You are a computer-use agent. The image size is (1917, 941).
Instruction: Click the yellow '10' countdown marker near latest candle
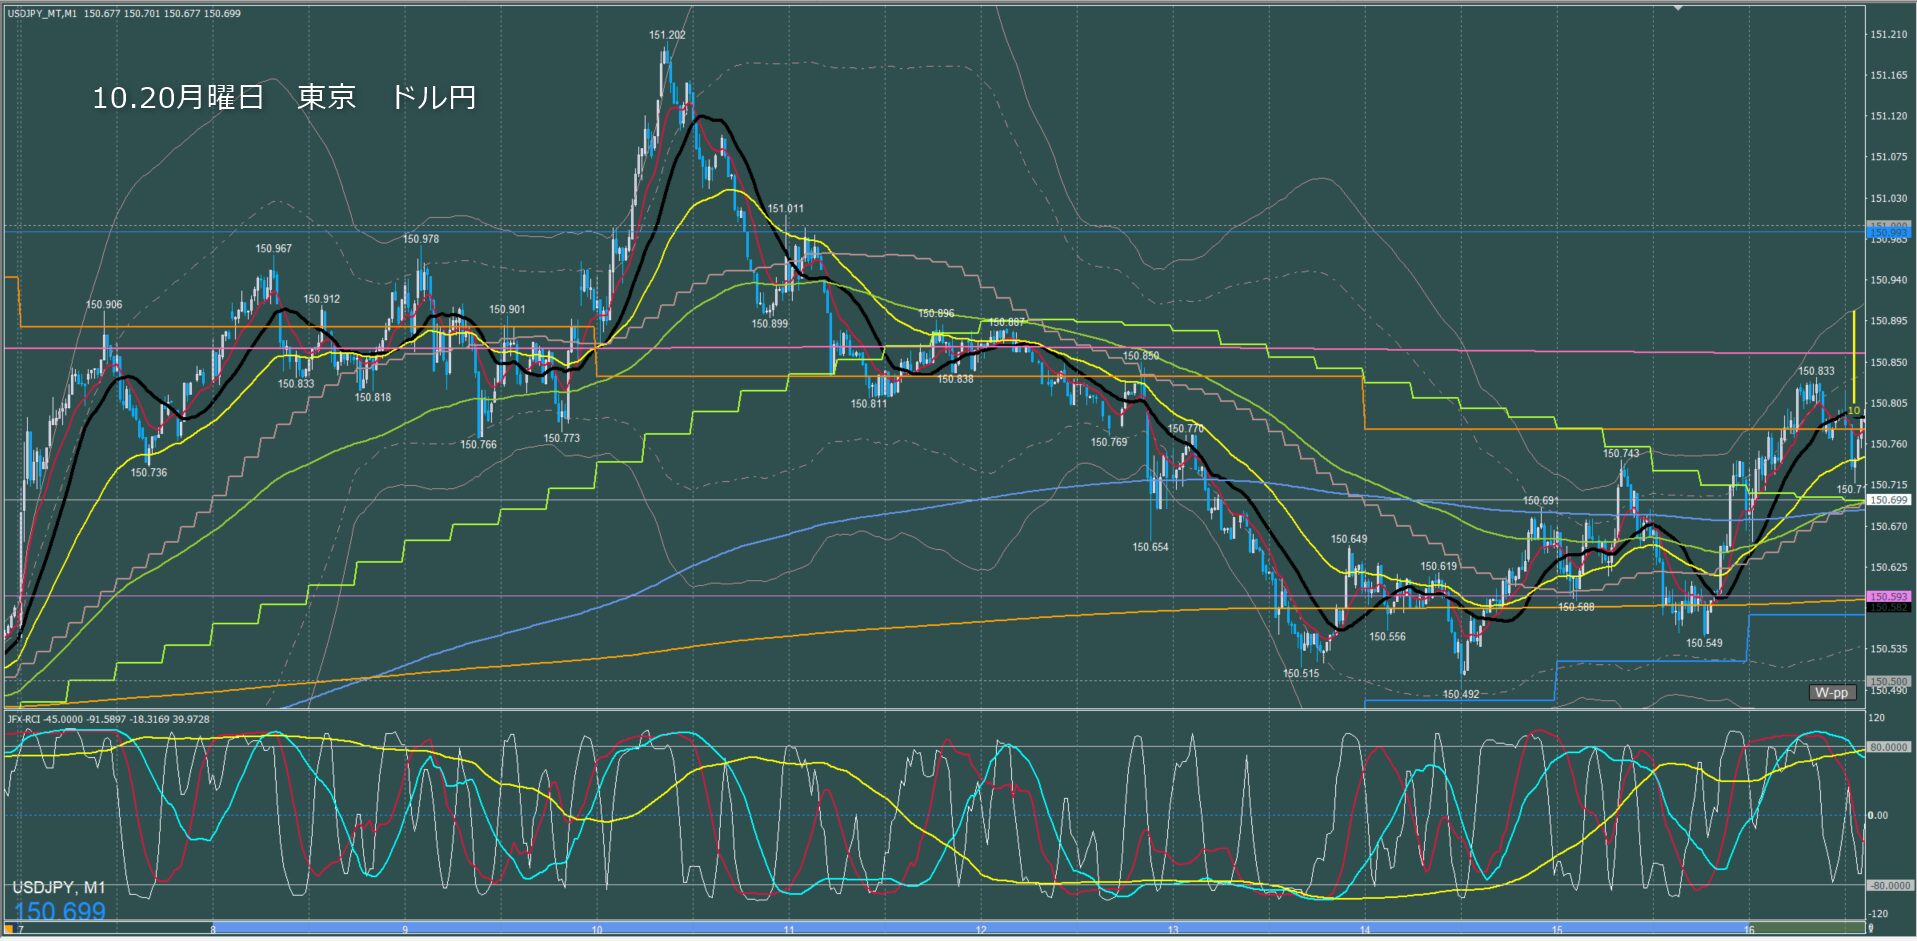1853,411
